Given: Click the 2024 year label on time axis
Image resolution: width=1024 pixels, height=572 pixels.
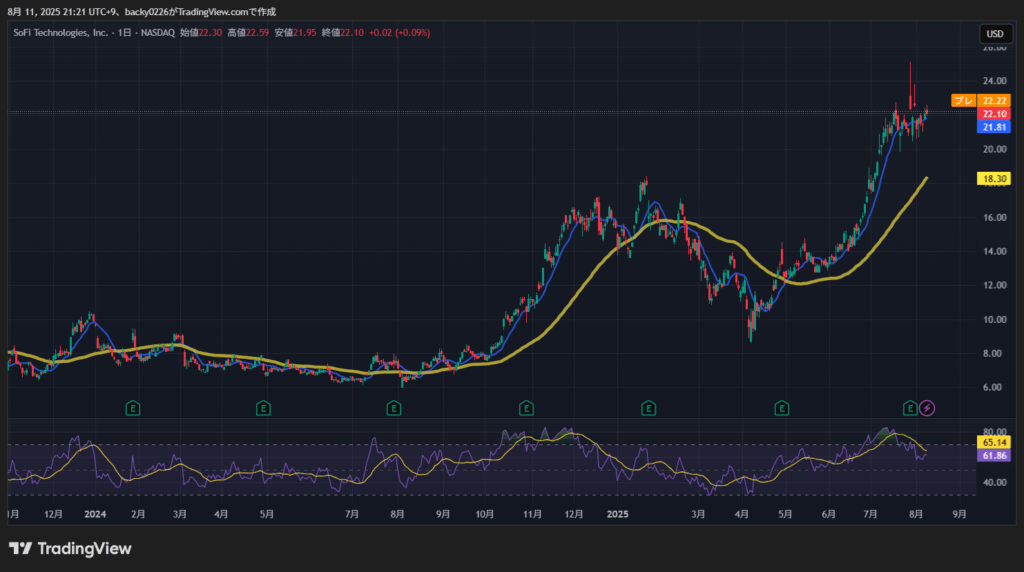Looking at the screenshot, I should point(95,515).
